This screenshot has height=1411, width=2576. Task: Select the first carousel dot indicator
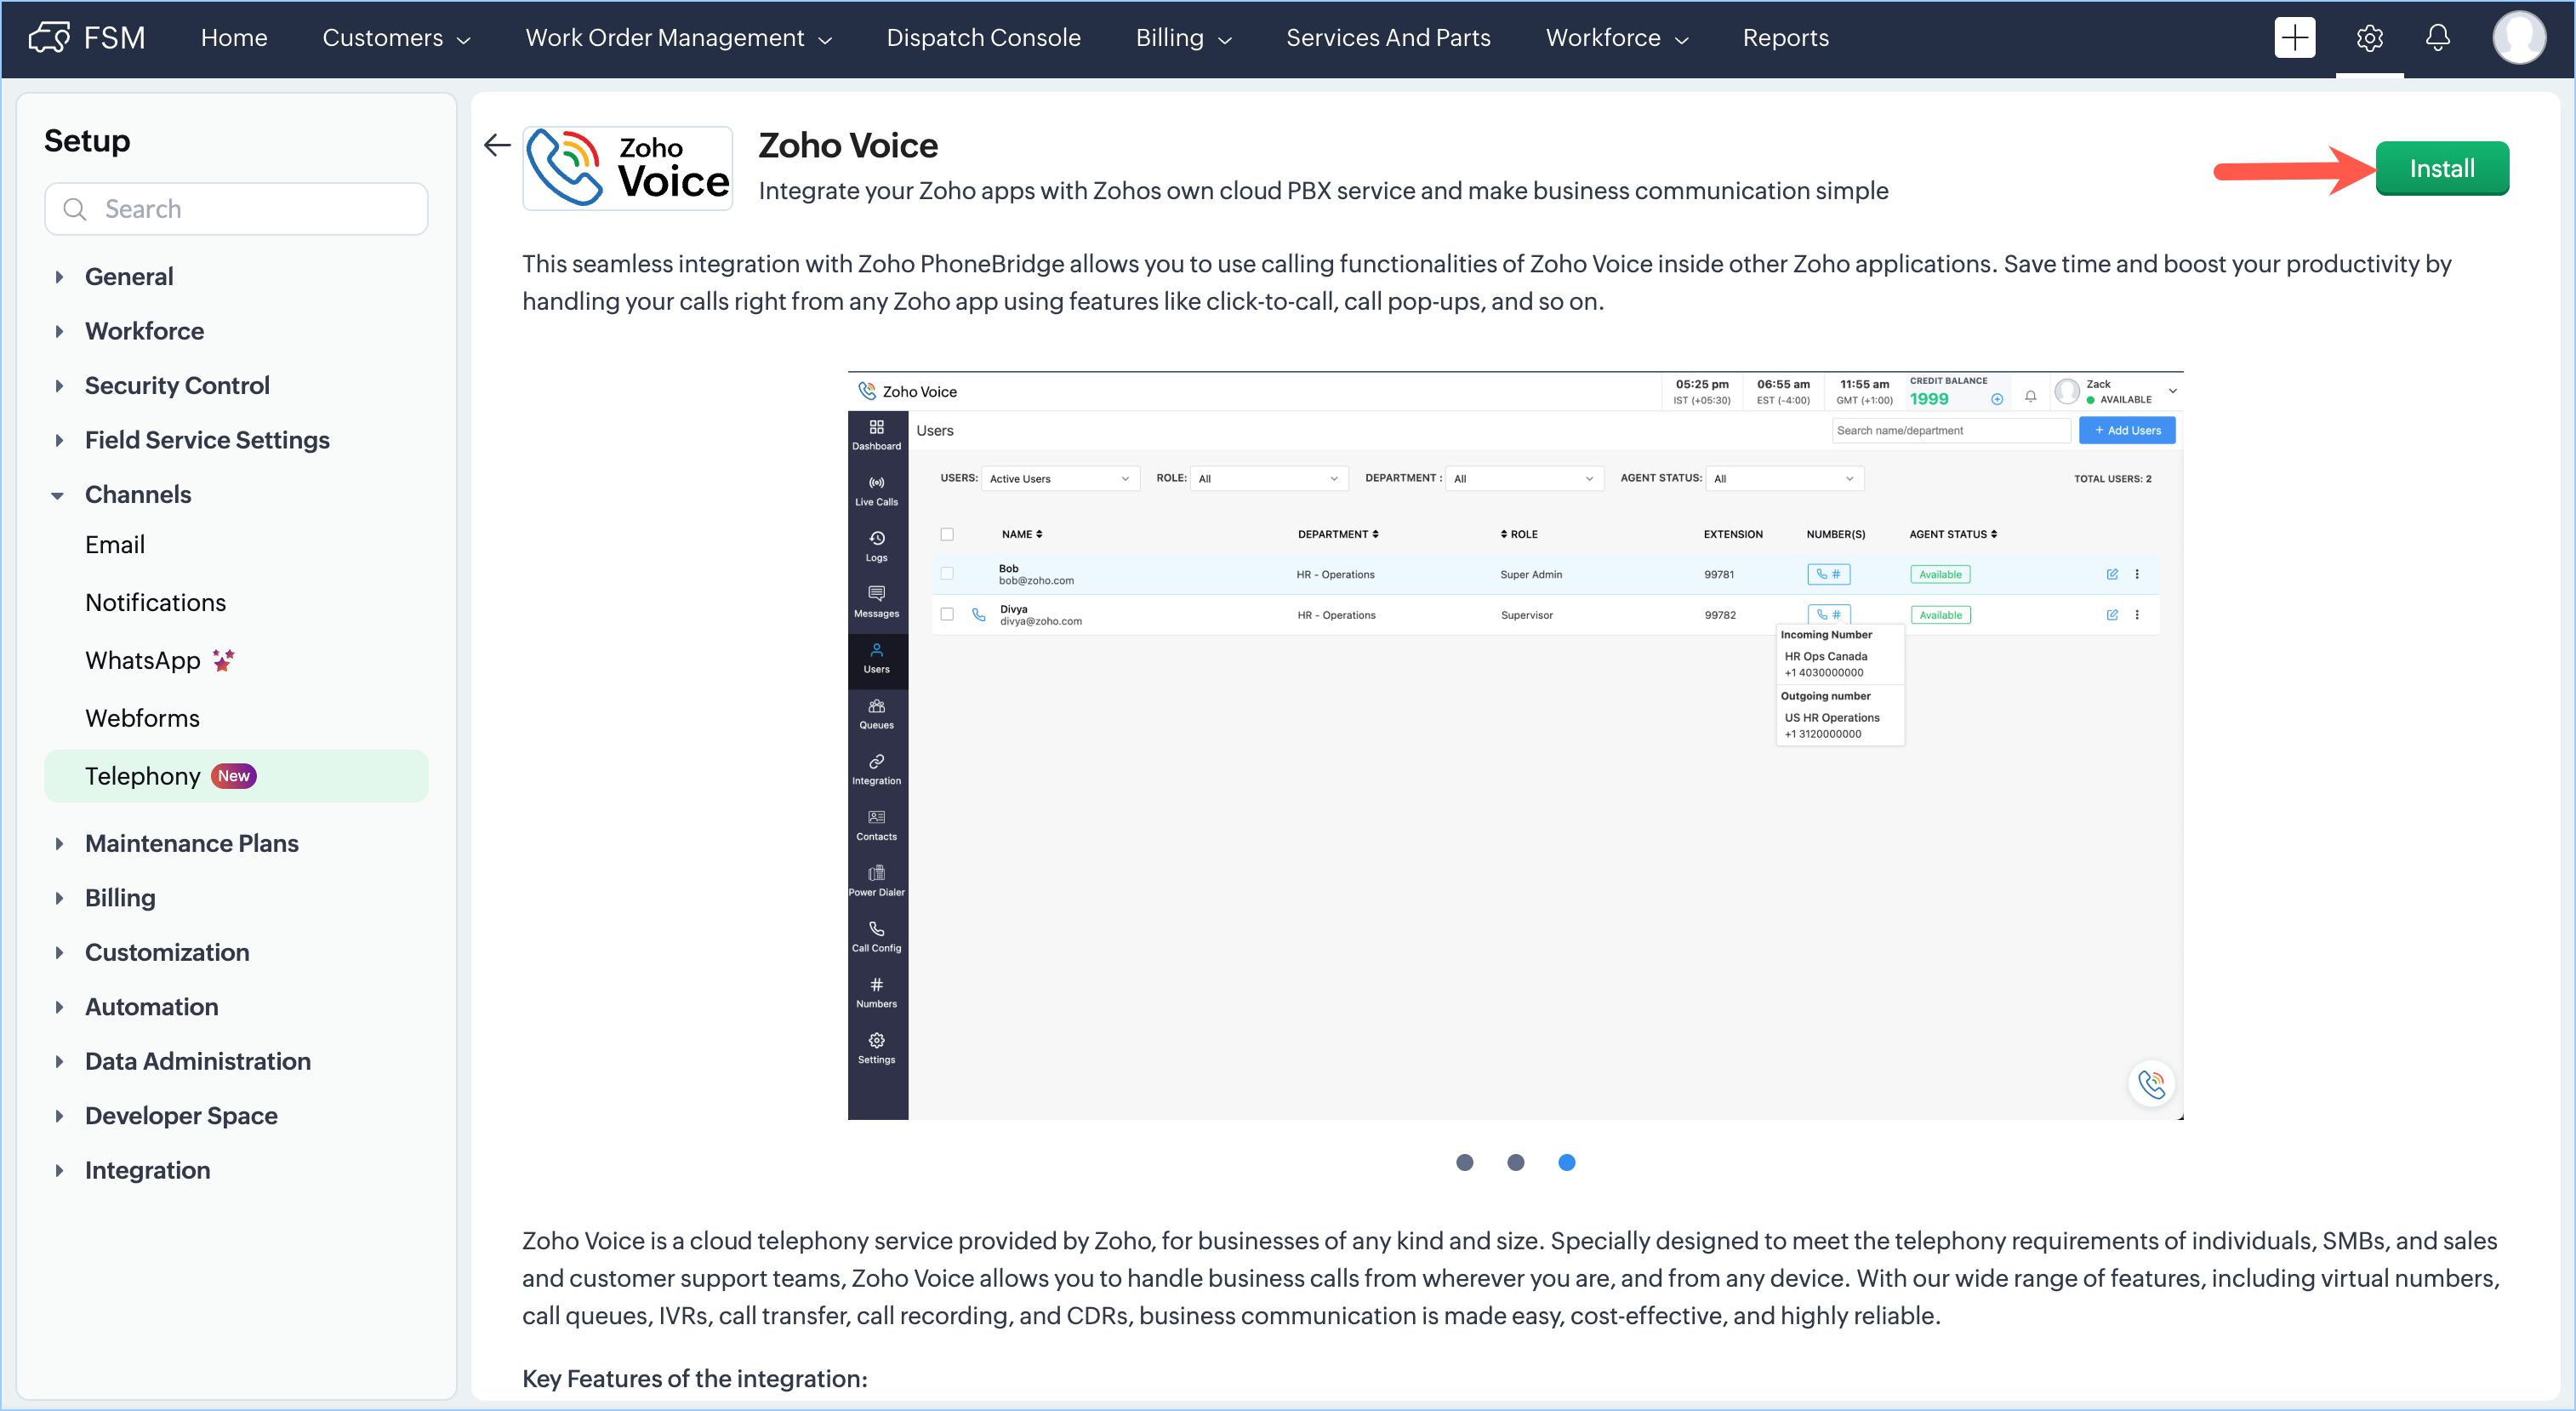tap(1464, 1162)
